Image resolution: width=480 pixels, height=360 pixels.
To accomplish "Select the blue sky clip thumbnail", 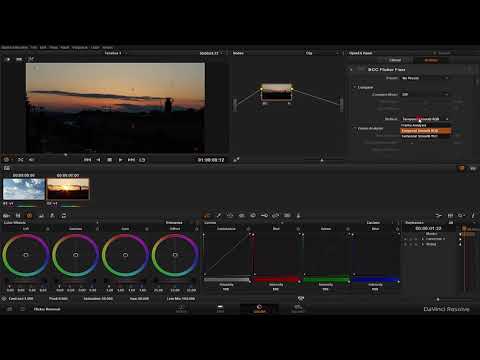I will pos(24,189).
